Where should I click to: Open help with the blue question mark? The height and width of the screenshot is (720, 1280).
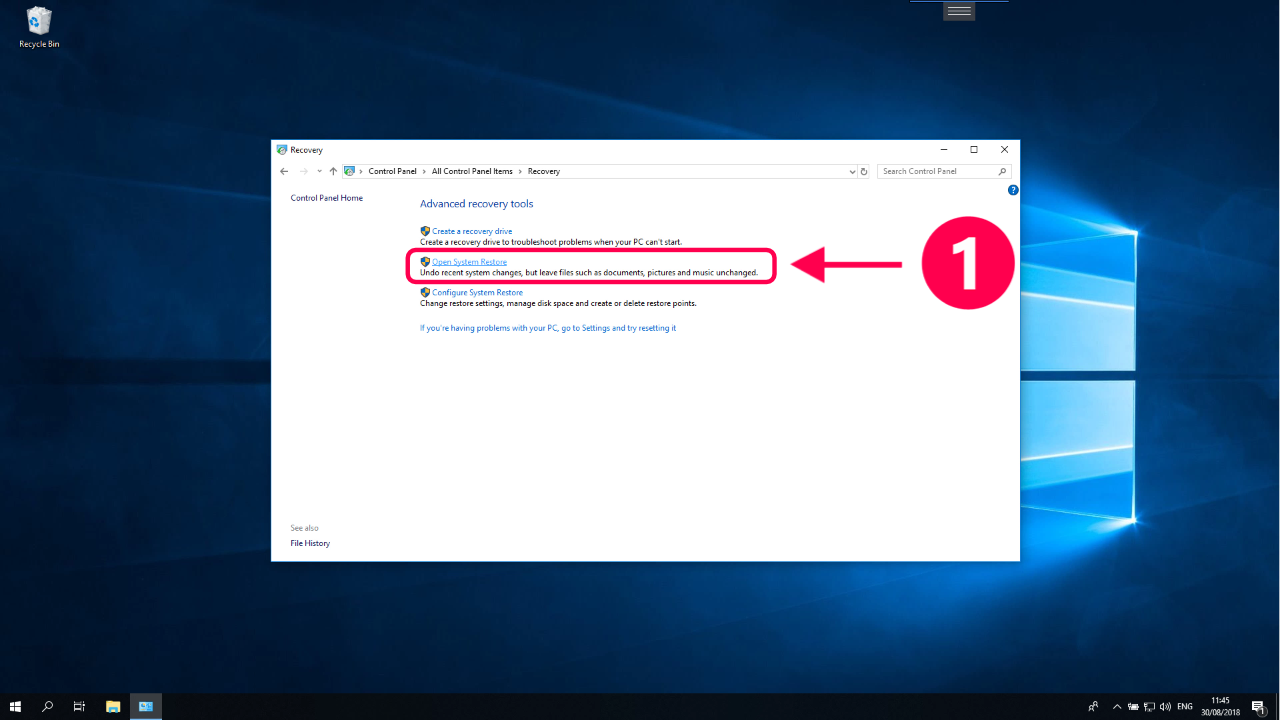pyautogui.click(x=1013, y=189)
